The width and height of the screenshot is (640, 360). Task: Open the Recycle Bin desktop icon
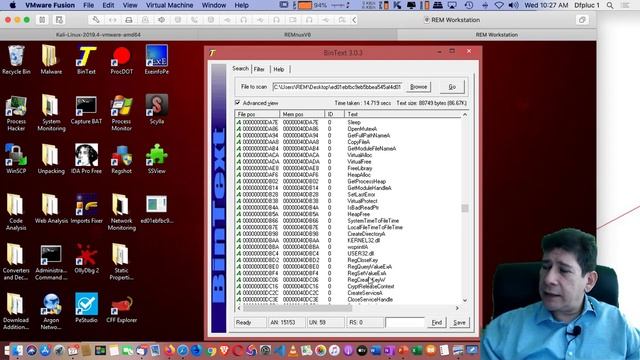(16, 60)
